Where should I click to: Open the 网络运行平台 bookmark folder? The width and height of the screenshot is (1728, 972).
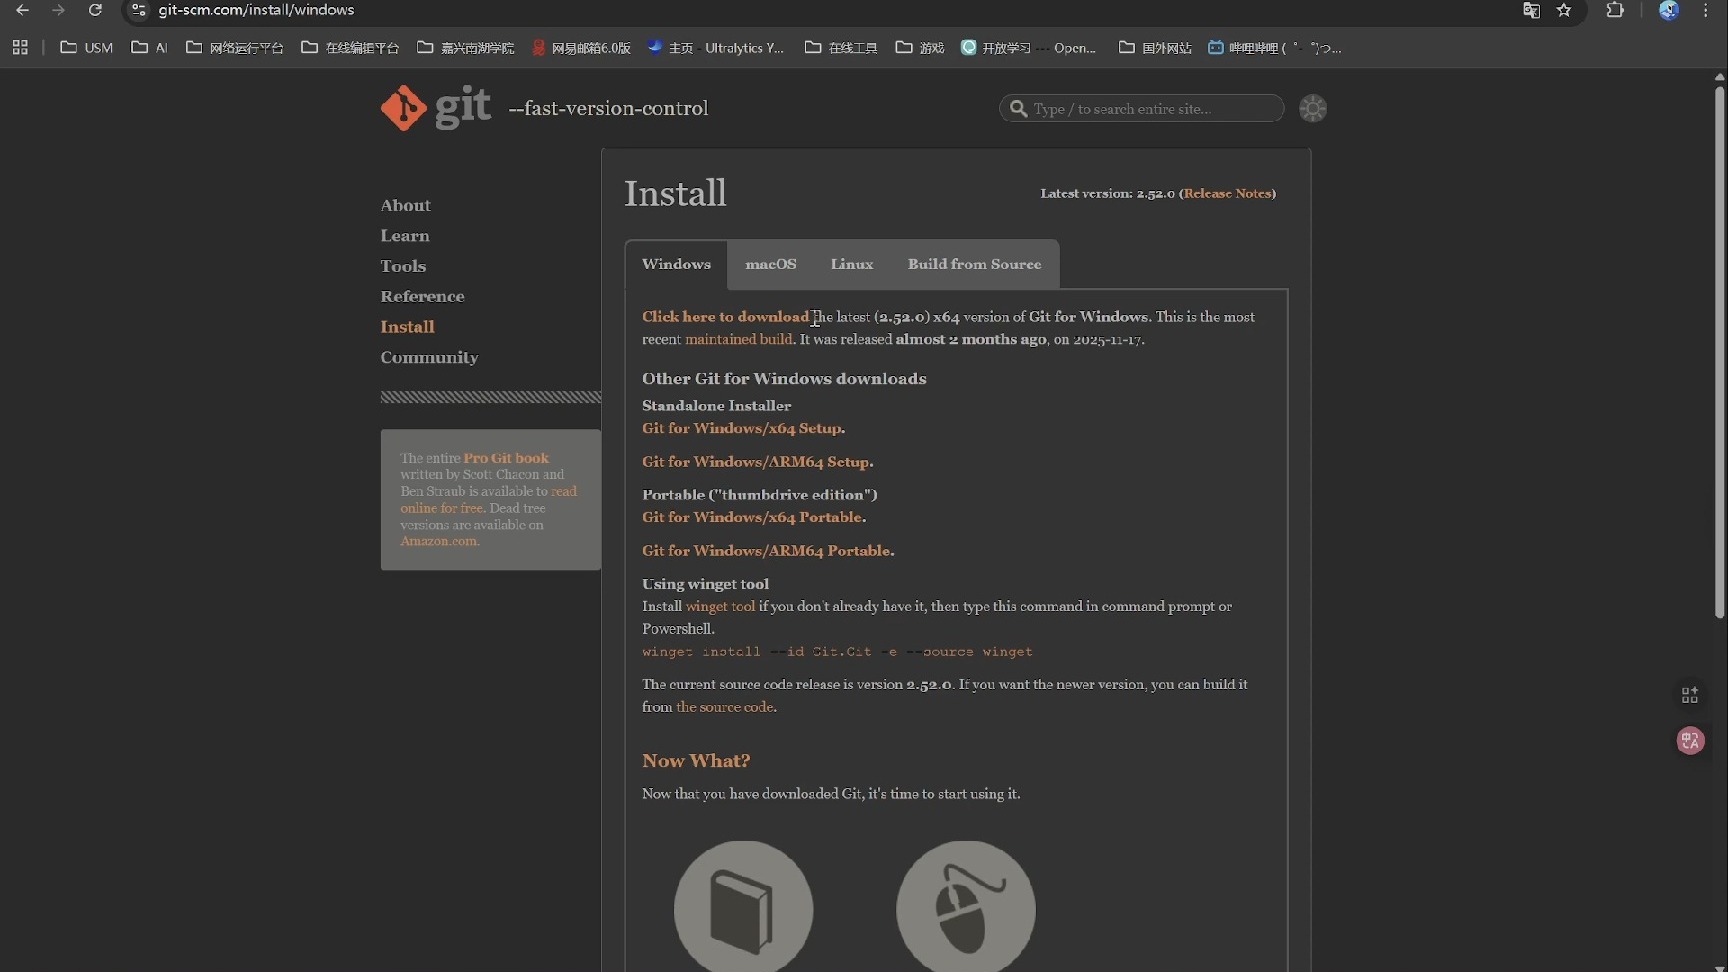pos(235,47)
